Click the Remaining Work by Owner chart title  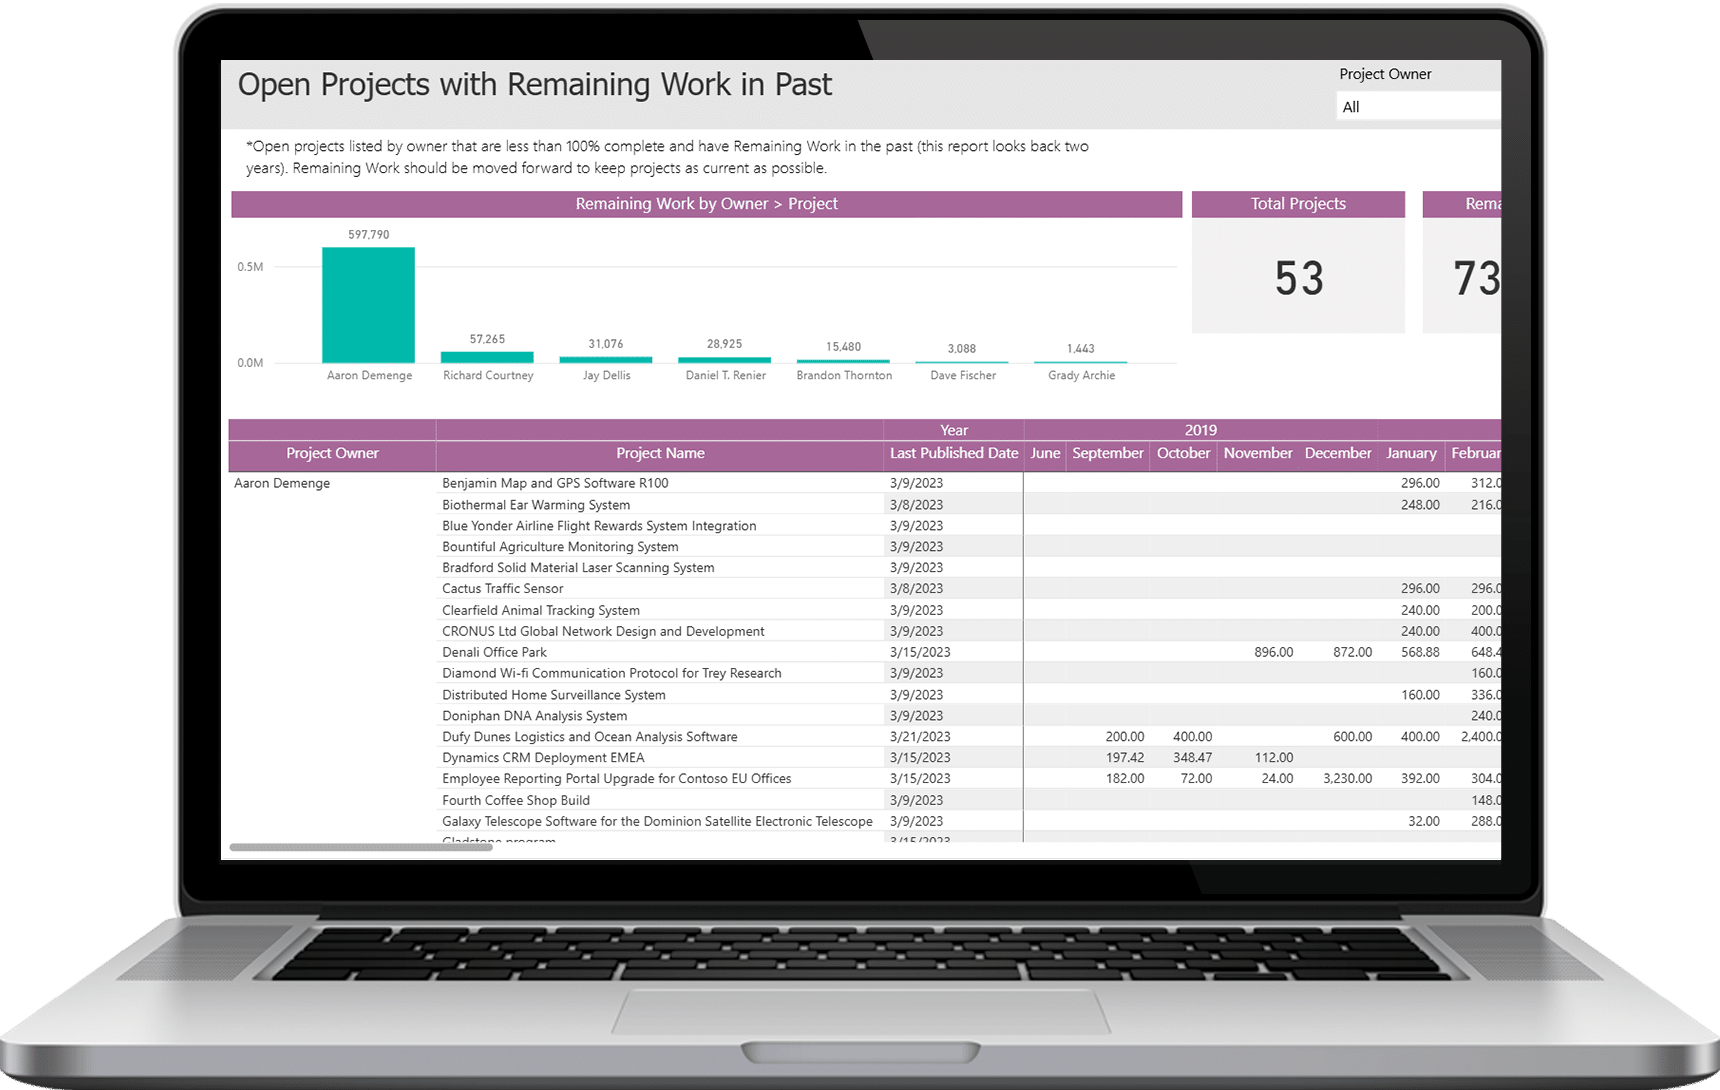point(706,204)
